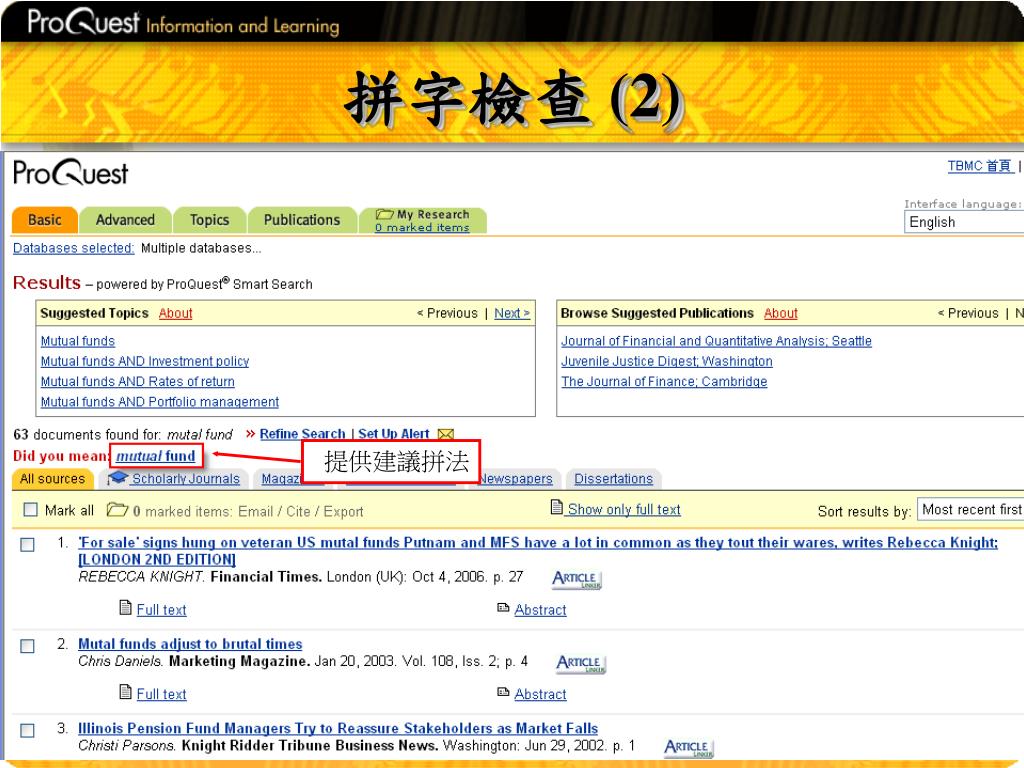Viewport: 1024px width, 768px height.
Task: Click the marked items folder icon
Action: [117, 509]
